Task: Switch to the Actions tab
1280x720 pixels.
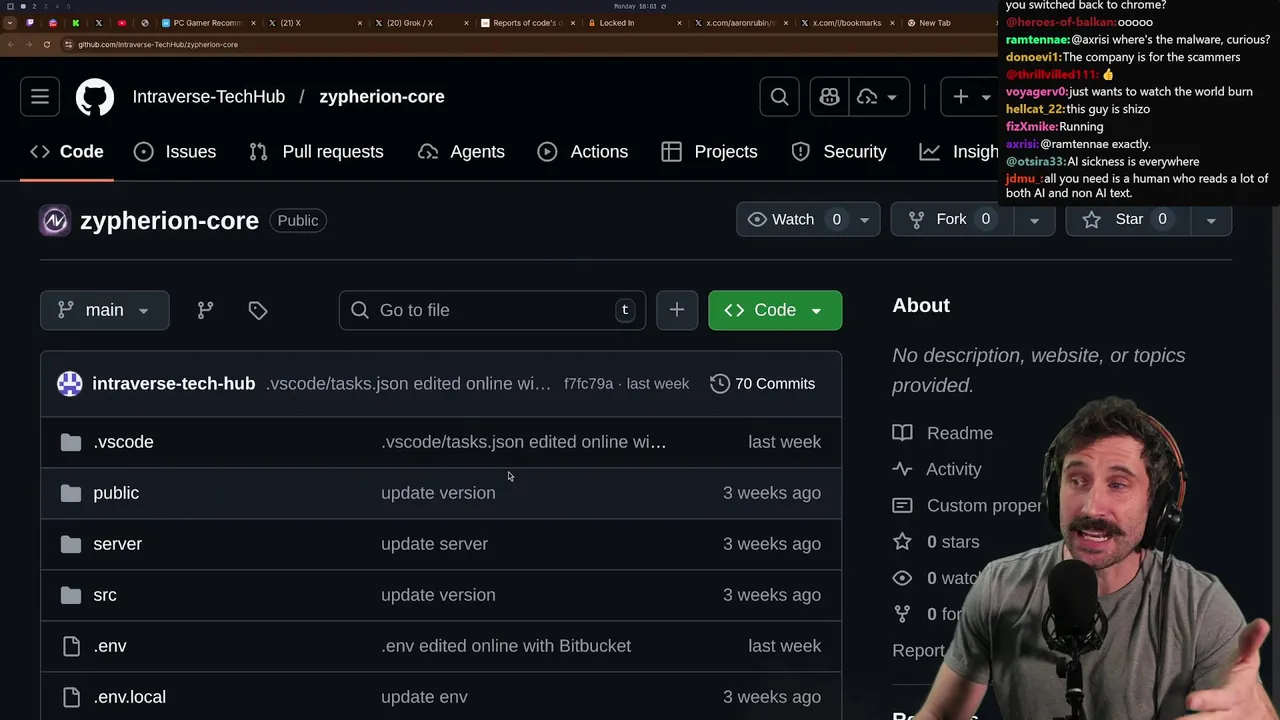Action: click(583, 152)
